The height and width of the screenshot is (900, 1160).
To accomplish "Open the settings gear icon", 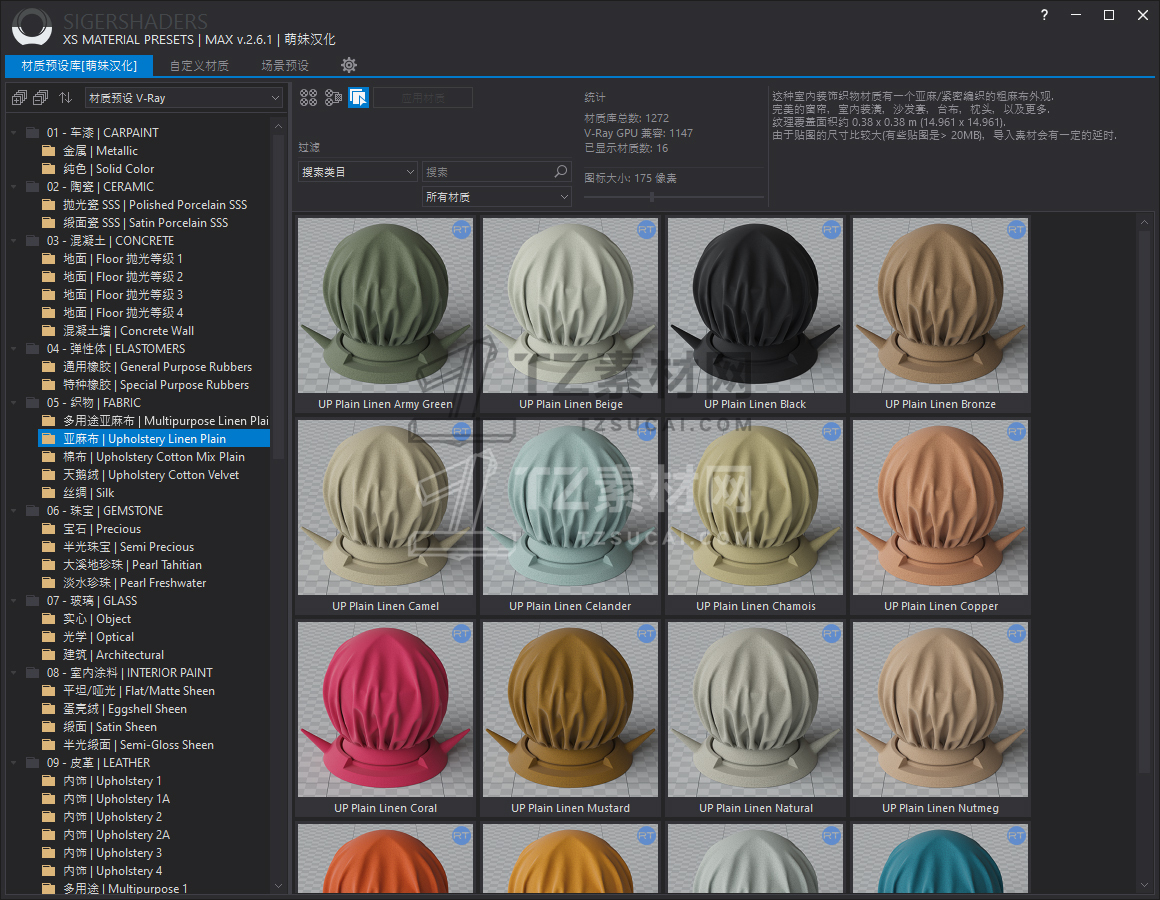I will pyautogui.click(x=349, y=65).
